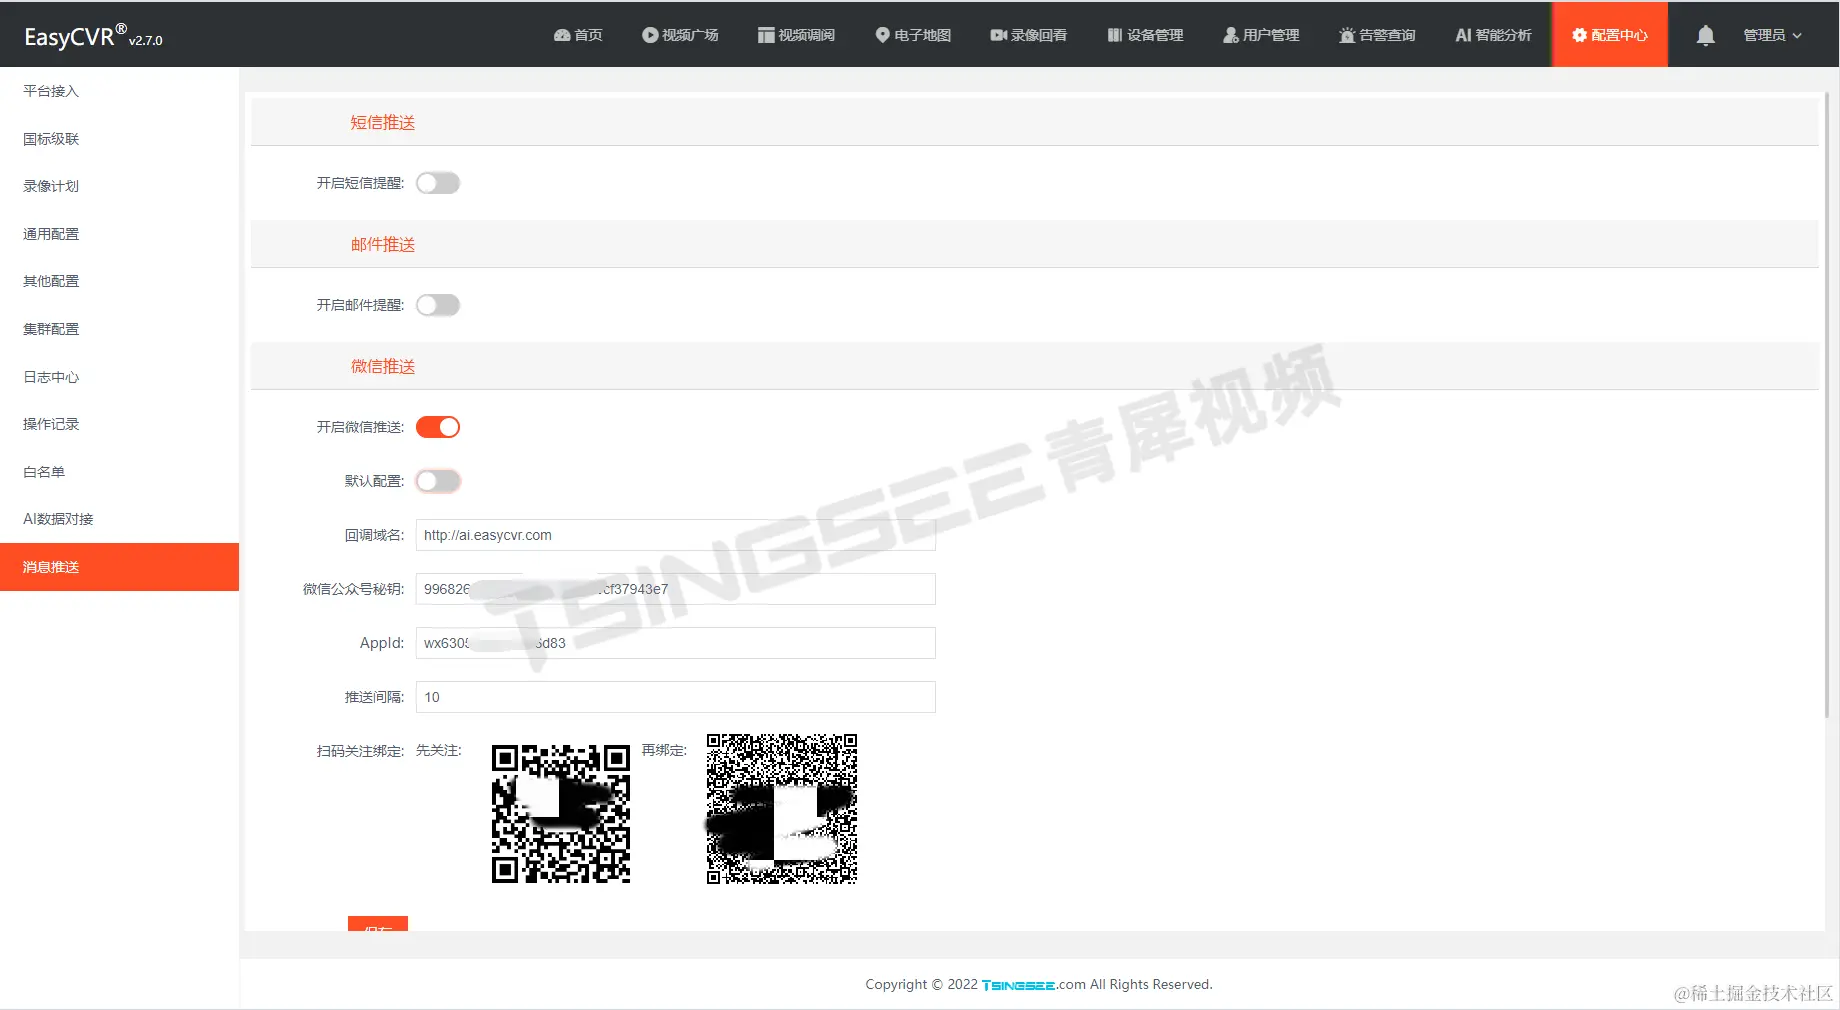Click the 设备管理 device icon

coord(1115,35)
